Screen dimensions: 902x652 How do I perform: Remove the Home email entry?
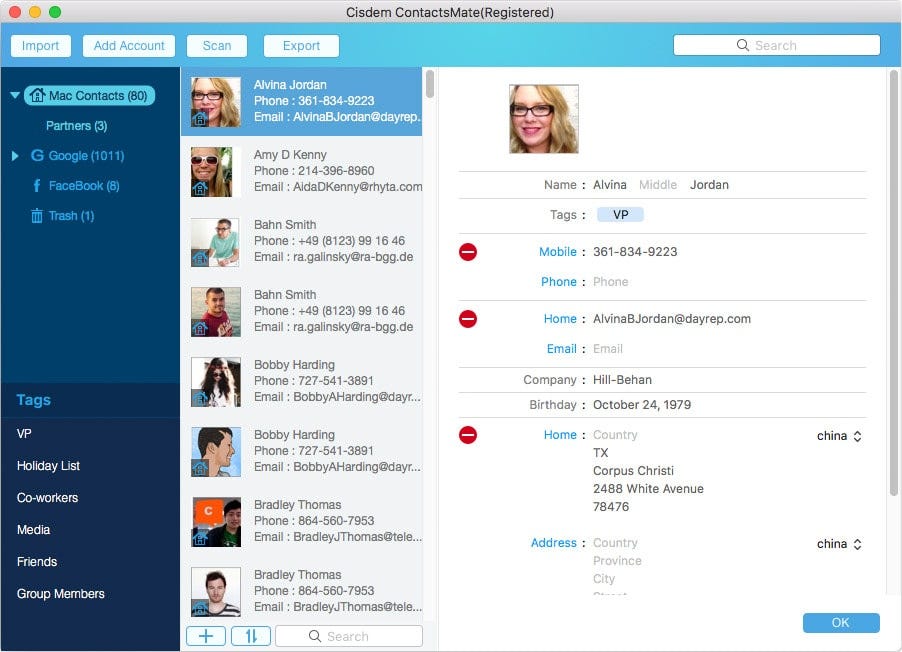coord(468,318)
